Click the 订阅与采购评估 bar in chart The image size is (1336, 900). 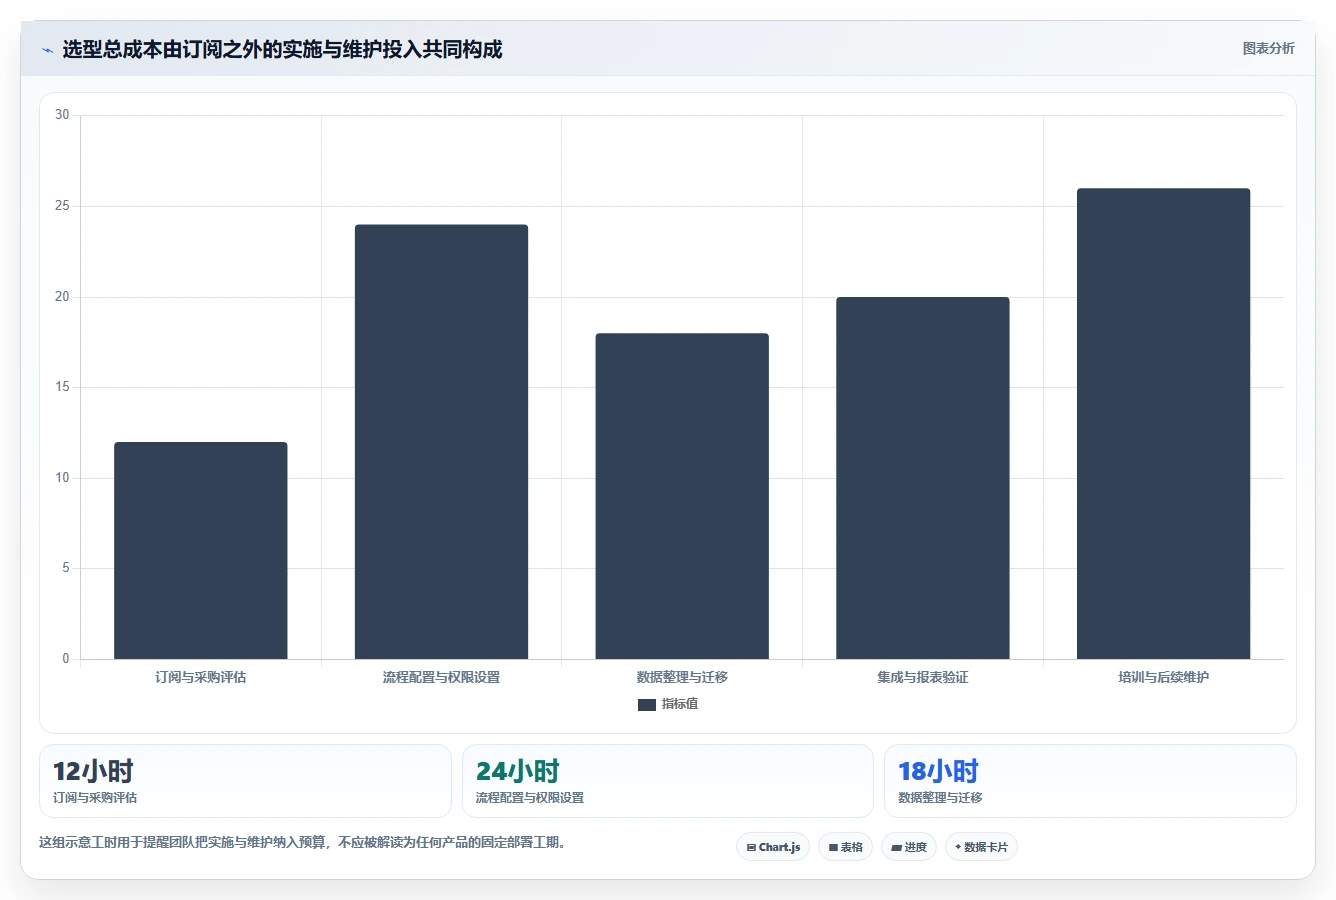(201, 550)
